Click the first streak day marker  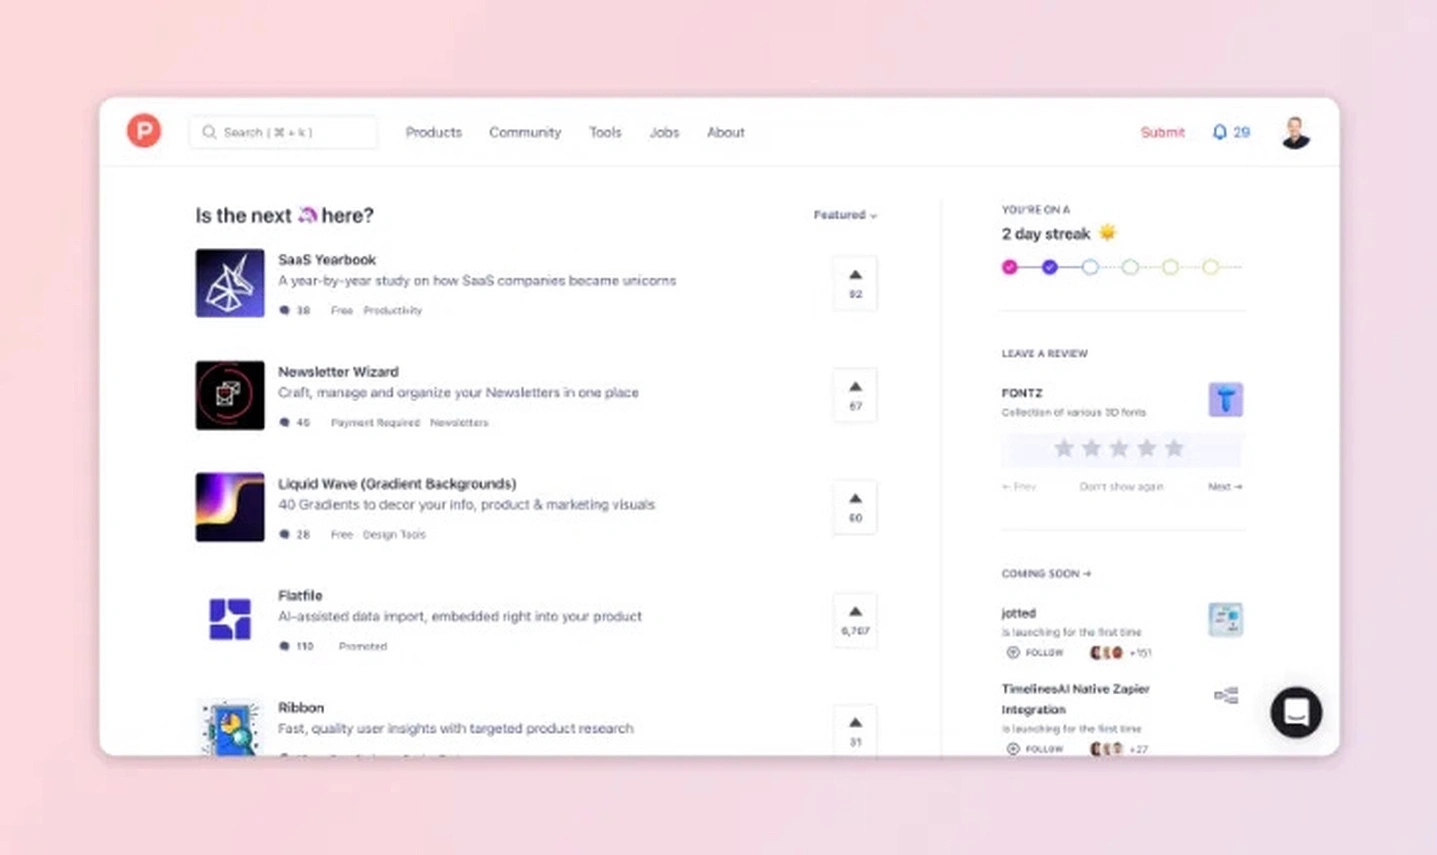pyautogui.click(x=1009, y=267)
